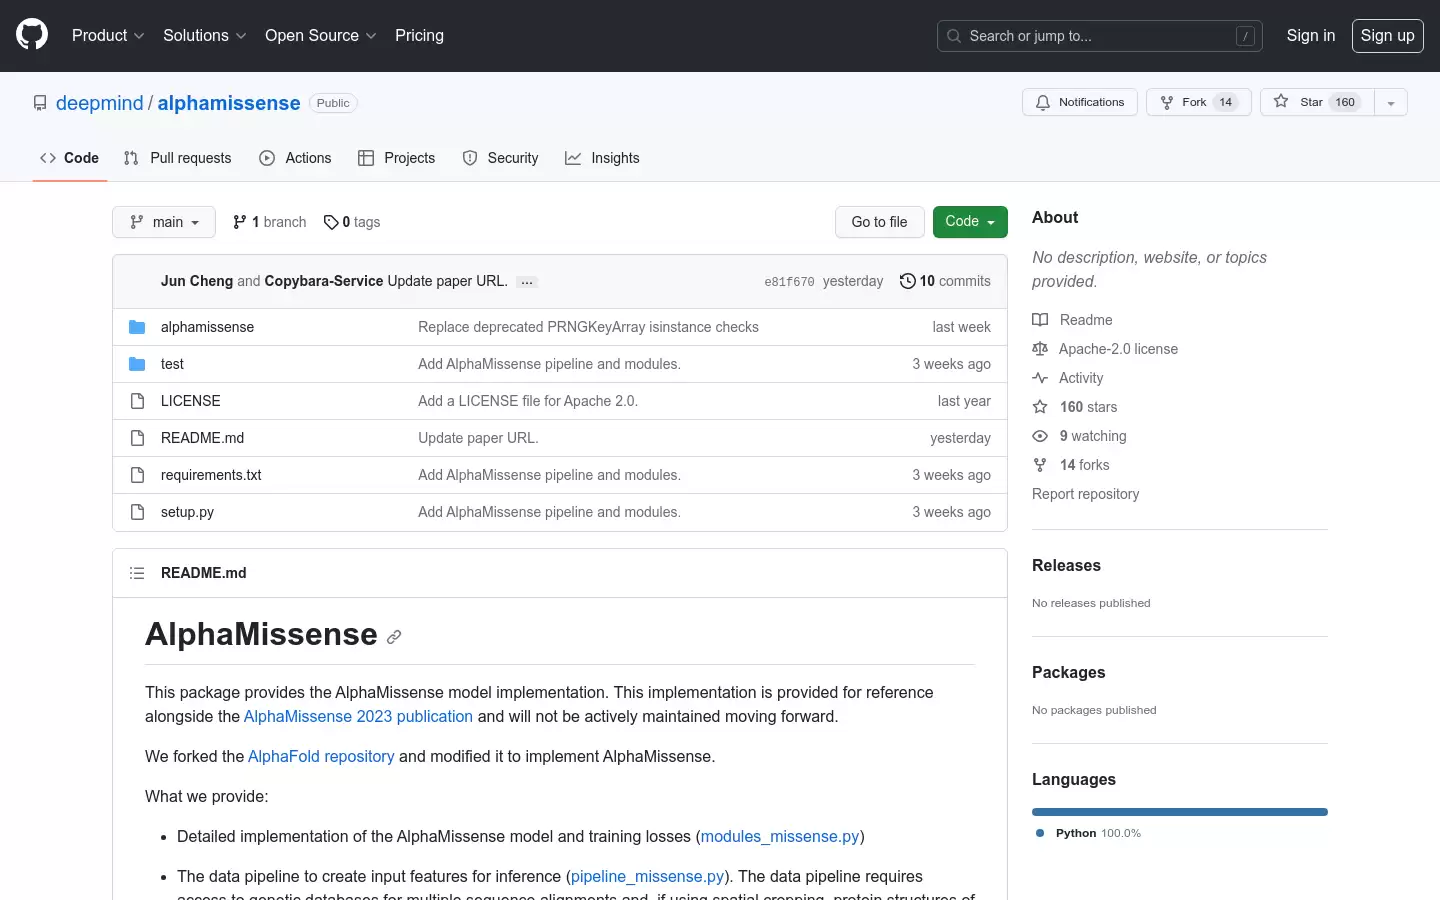Open the README table of contents icon
The height and width of the screenshot is (900, 1440).
coord(137,573)
